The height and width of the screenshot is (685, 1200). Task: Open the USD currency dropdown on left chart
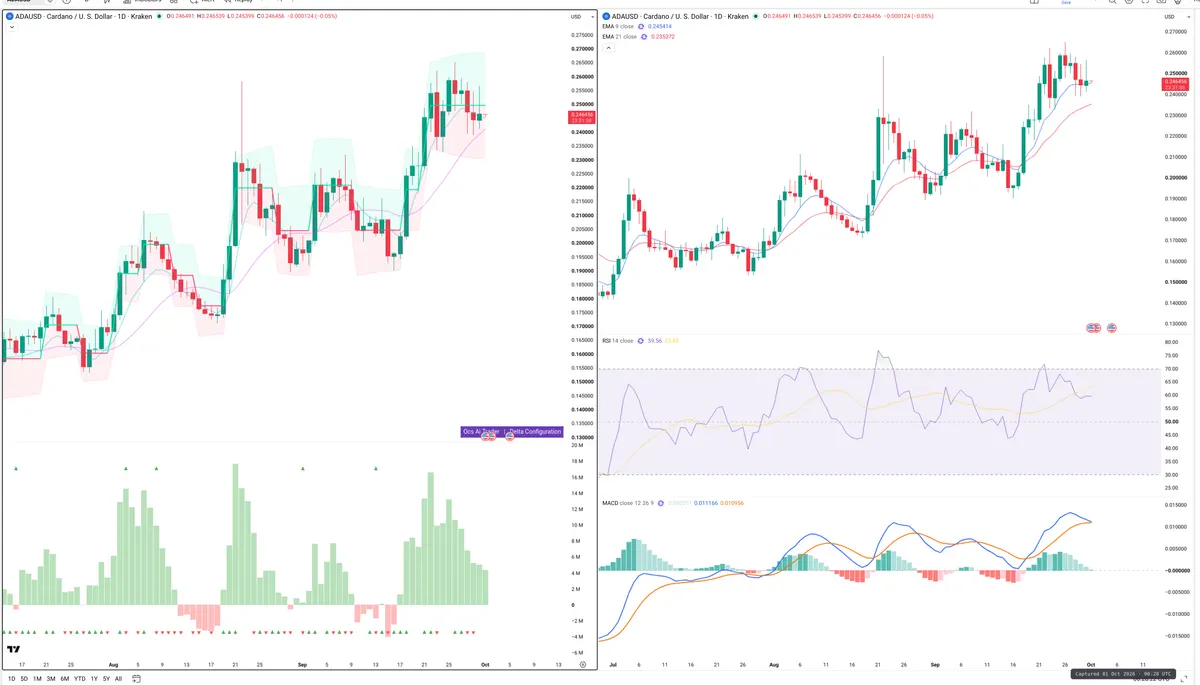[x=575, y=17]
